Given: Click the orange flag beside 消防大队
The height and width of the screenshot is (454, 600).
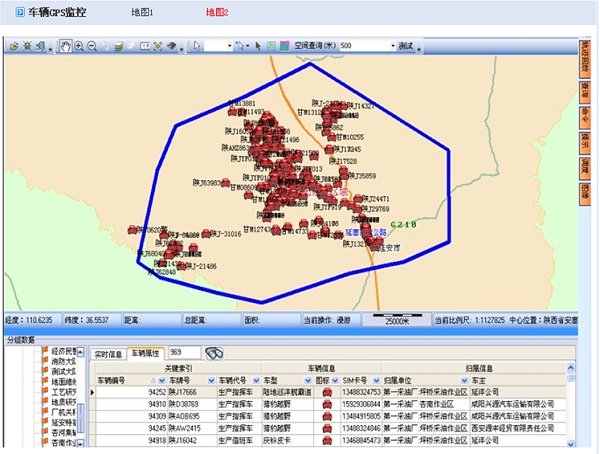Looking at the screenshot, I should 45,361.
